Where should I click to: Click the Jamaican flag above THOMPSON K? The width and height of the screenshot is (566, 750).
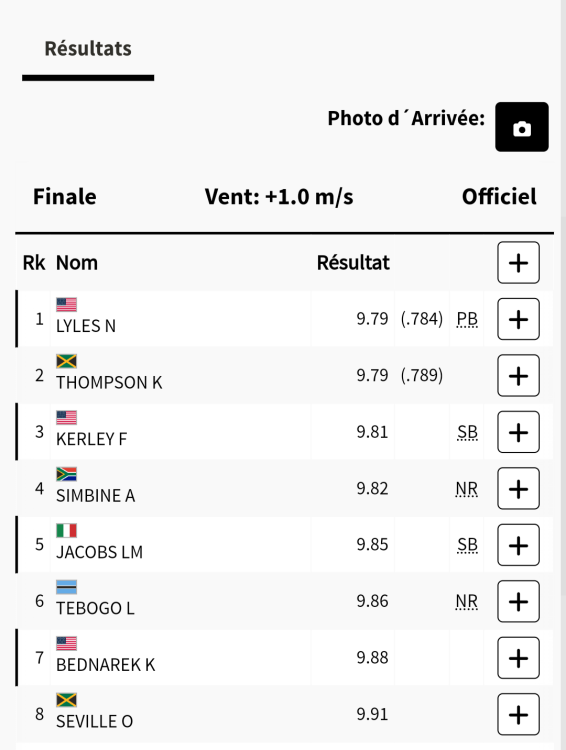(67, 361)
